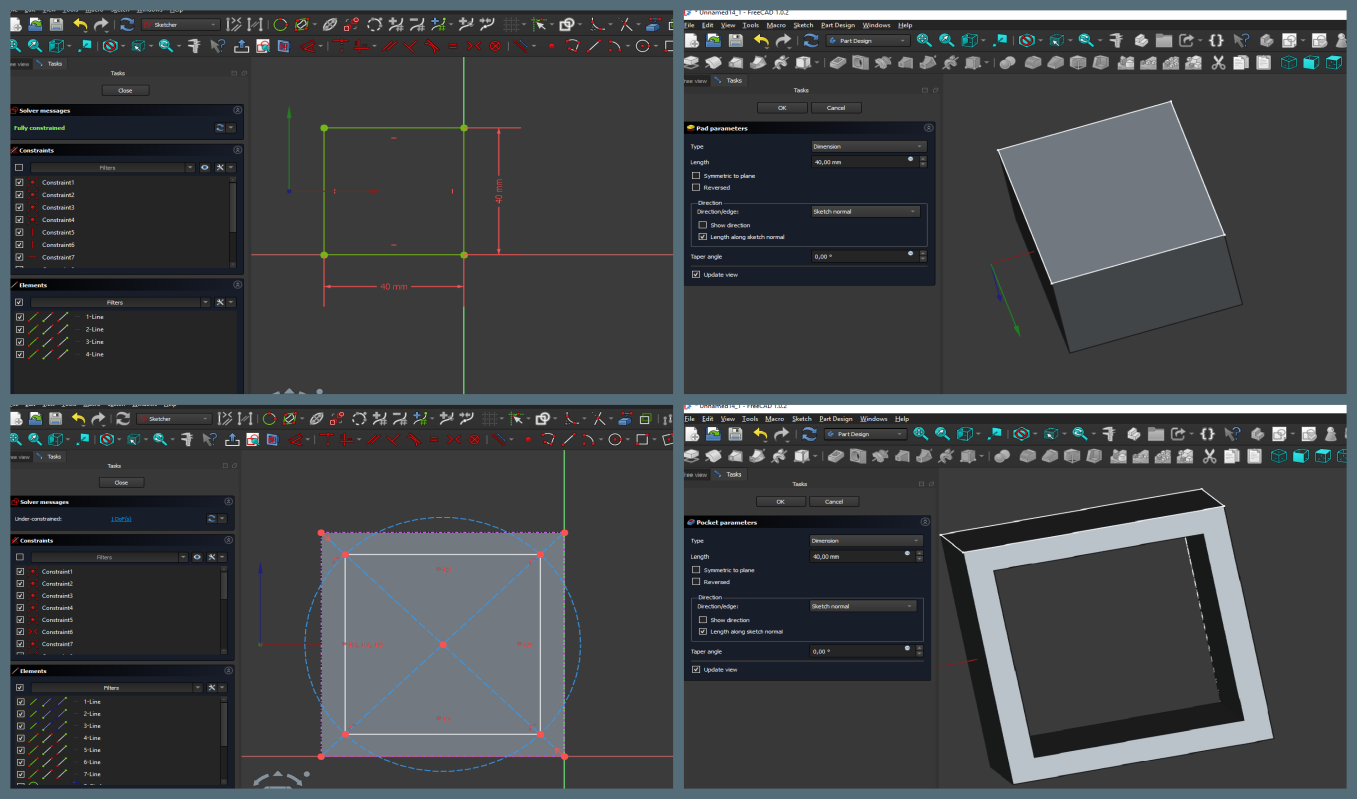Select Create line tool in fully constrained sketch toolbar
Image resolution: width=1357 pixels, height=799 pixels.
tap(593, 46)
